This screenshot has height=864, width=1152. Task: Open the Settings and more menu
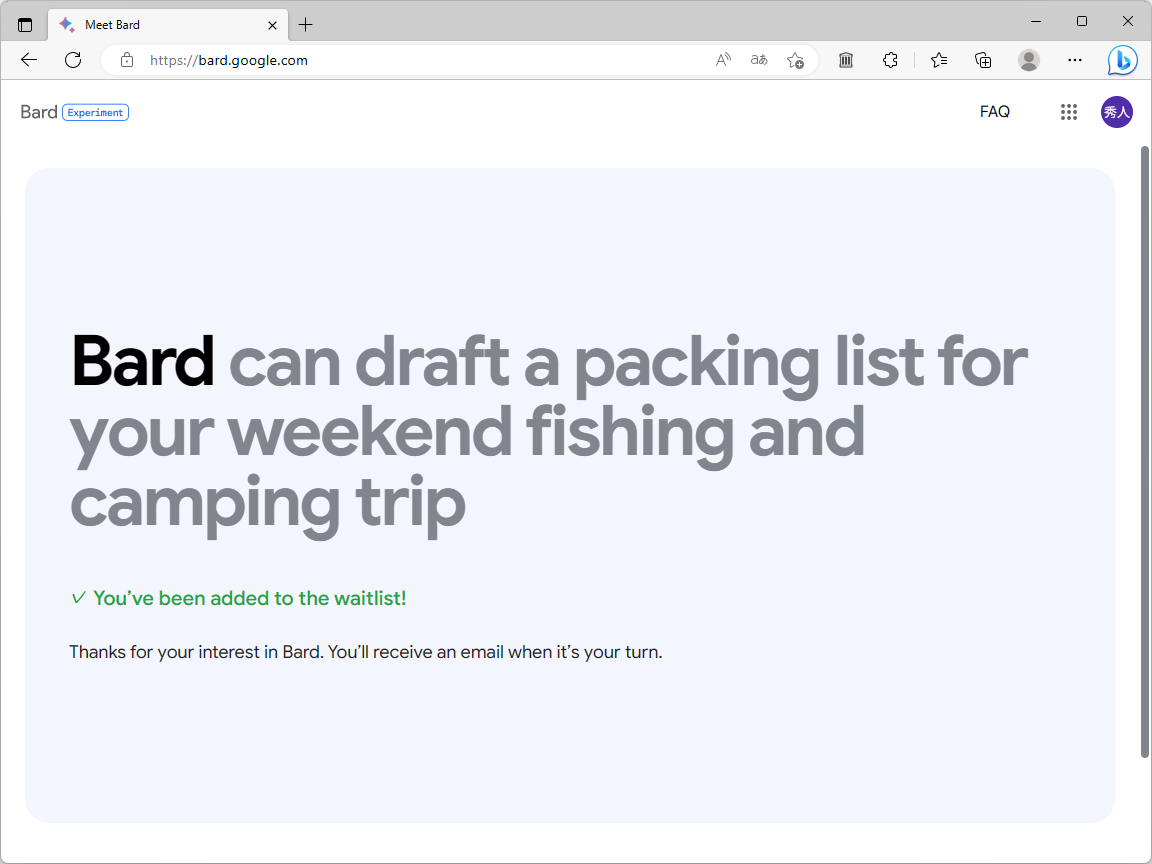tap(1075, 60)
